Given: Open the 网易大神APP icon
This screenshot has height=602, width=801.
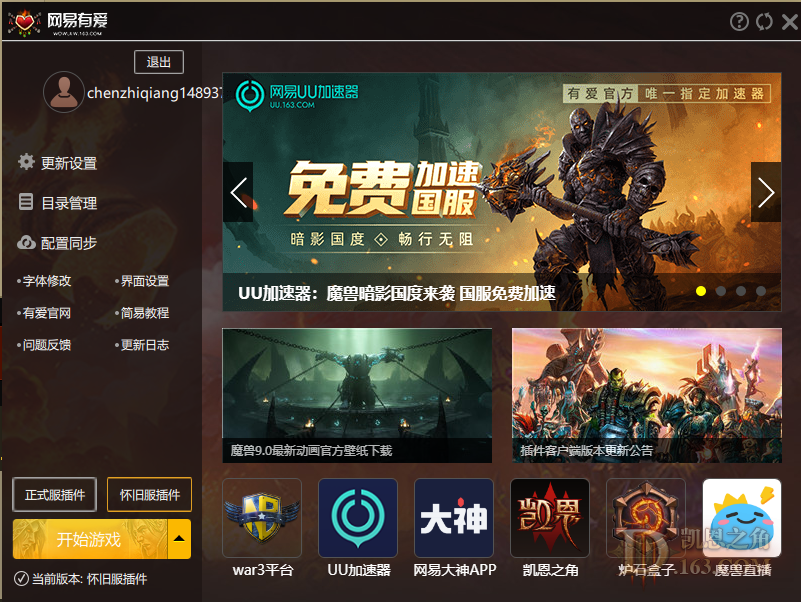Looking at the screenshot, I should (454, 518).
